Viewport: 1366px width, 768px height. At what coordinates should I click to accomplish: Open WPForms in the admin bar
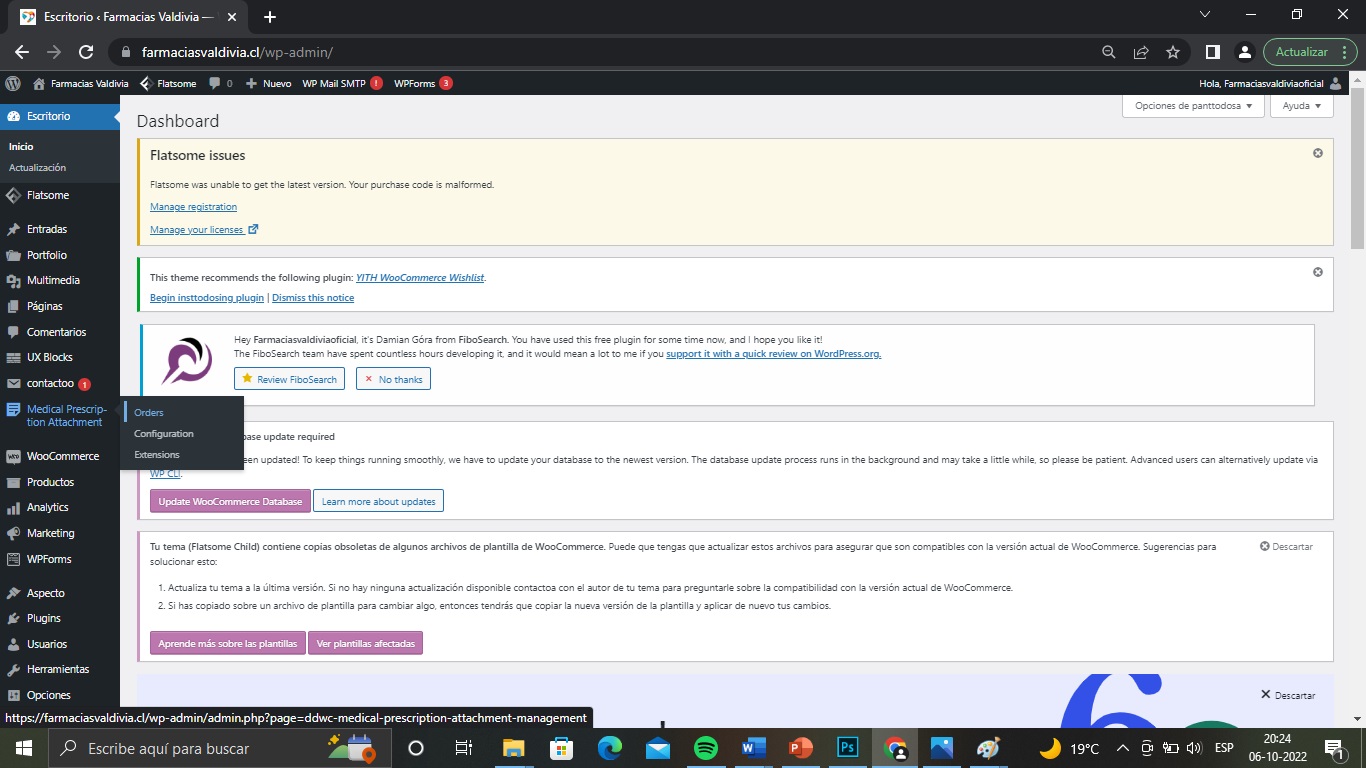pos(423,84)
